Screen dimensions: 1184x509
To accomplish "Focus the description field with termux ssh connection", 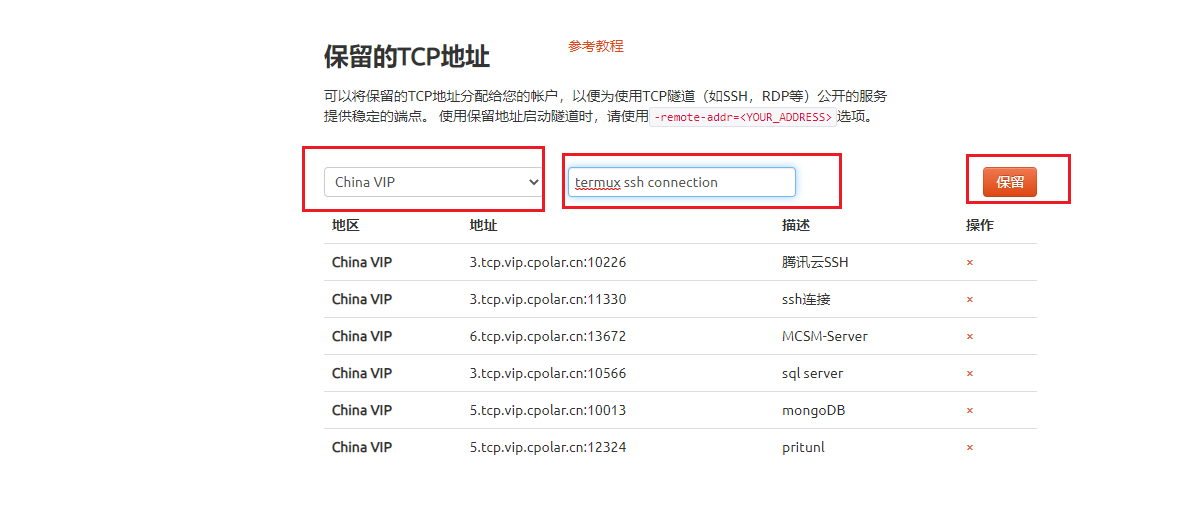I will (x=682, y=182).
